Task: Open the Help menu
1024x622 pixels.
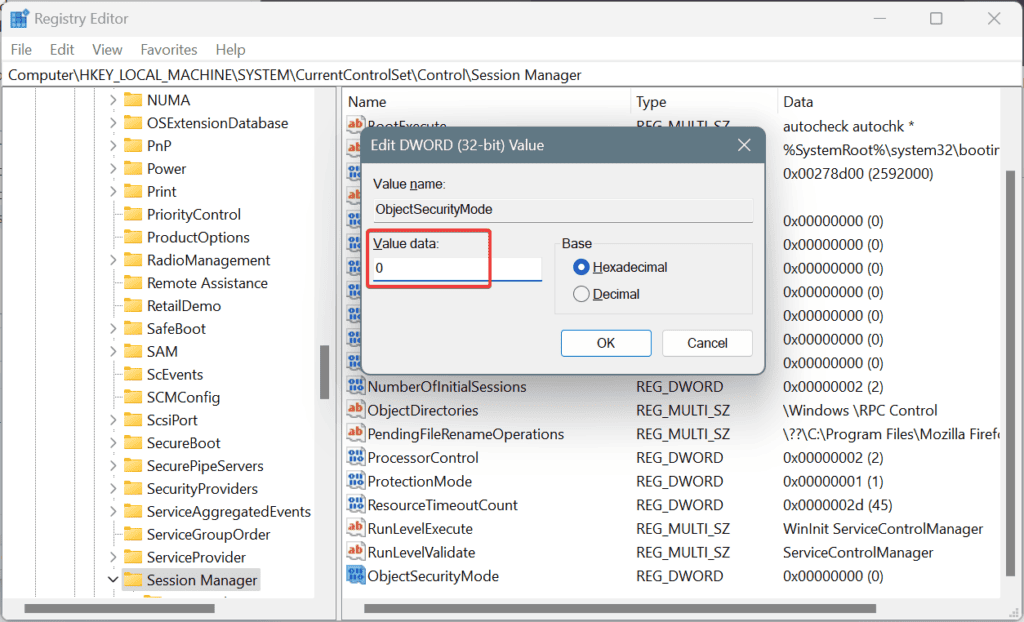Action: click(x=231, y=50)
